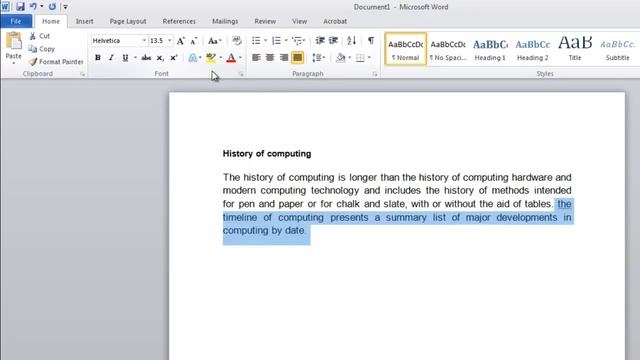640x360 pixels.
Task: Toggle Superscript formatting
Action: (x=173, y=58)
